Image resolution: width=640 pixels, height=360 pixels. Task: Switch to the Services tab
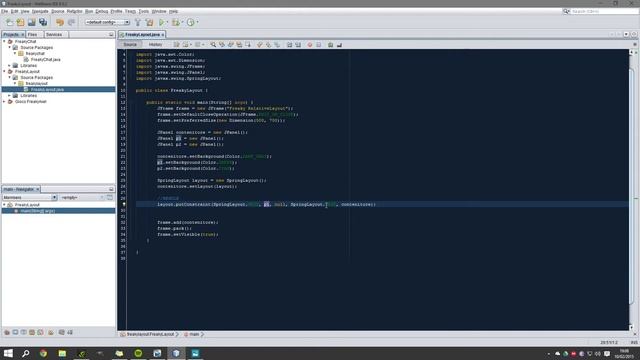coord(54,35)
